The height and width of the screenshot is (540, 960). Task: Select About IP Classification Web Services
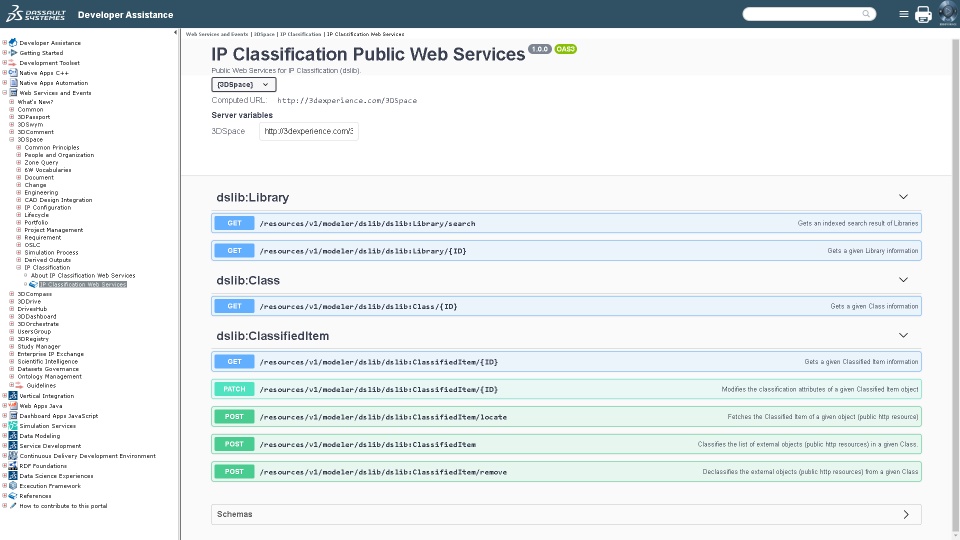click(83, 275)
